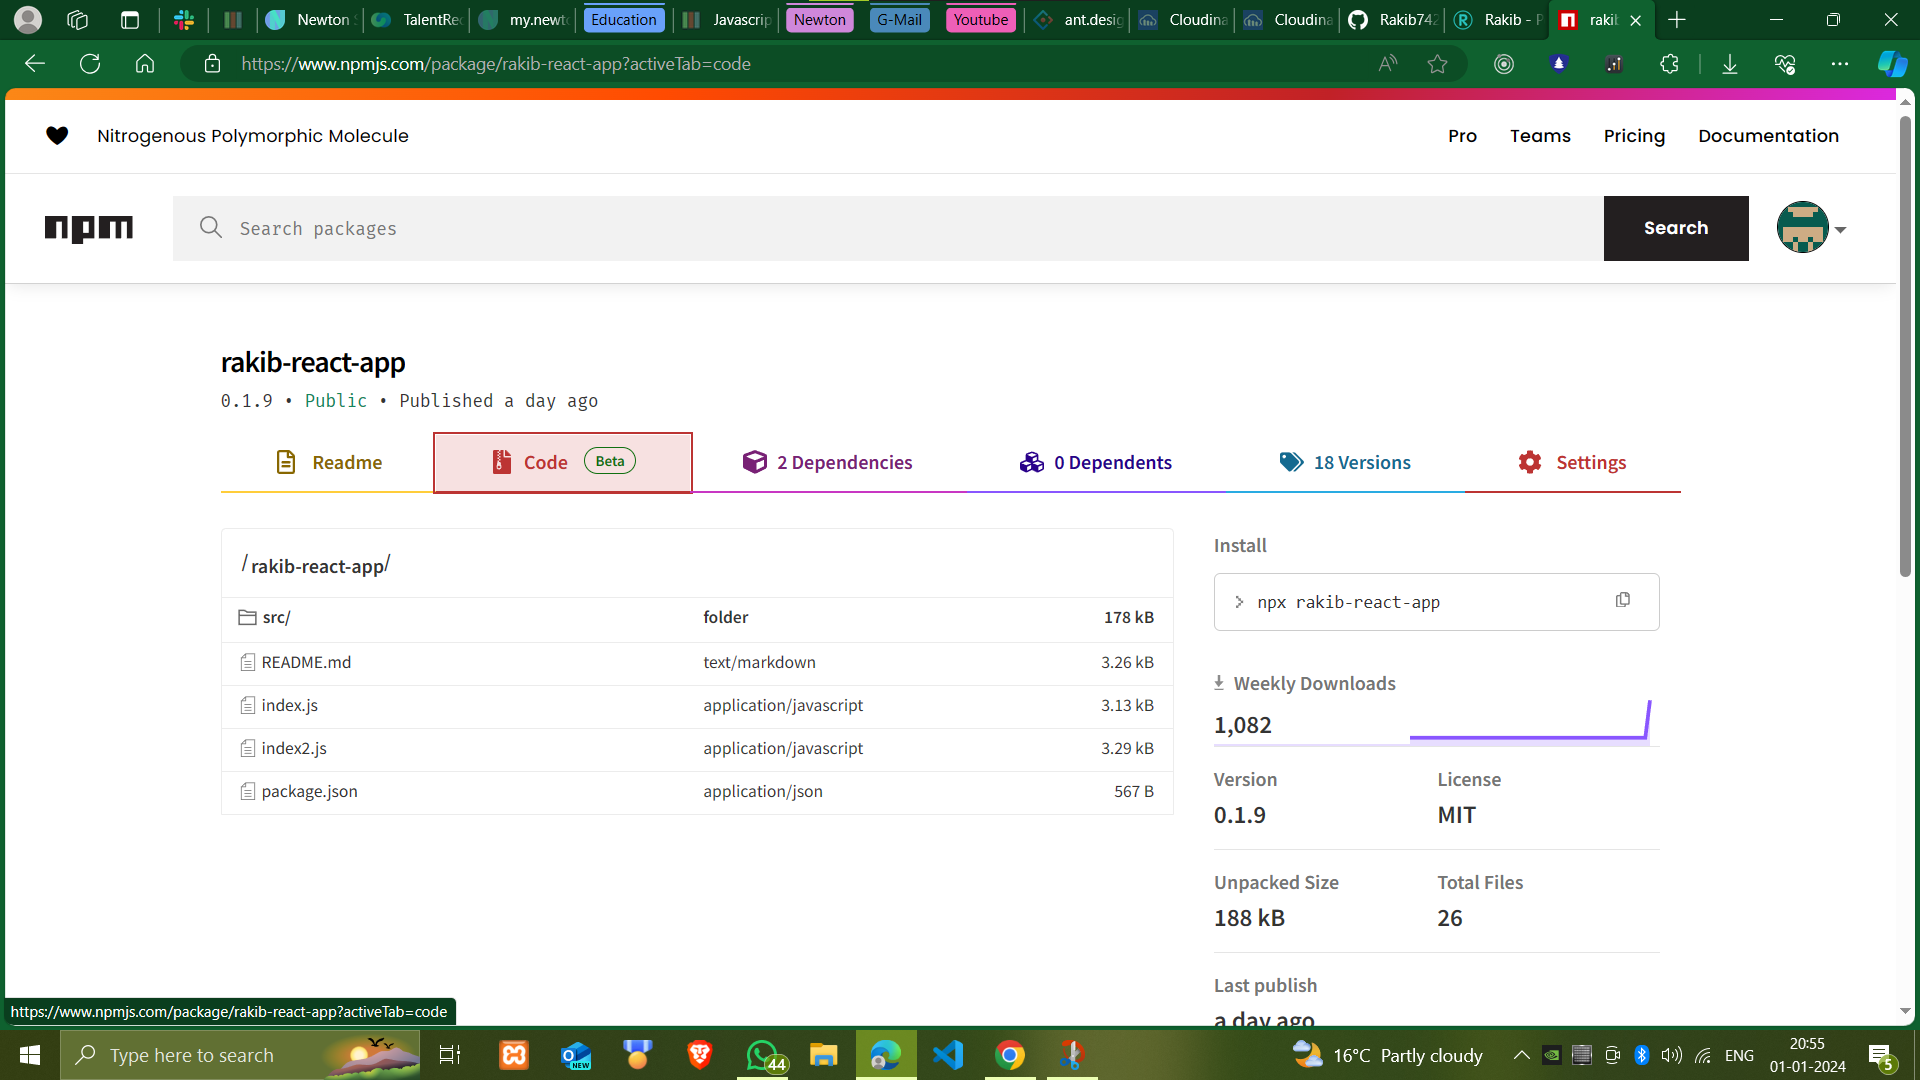Open the 0 Dependents tab
The height and width of the screenshot is (1080, 1920).
[x=1095, y=462]
